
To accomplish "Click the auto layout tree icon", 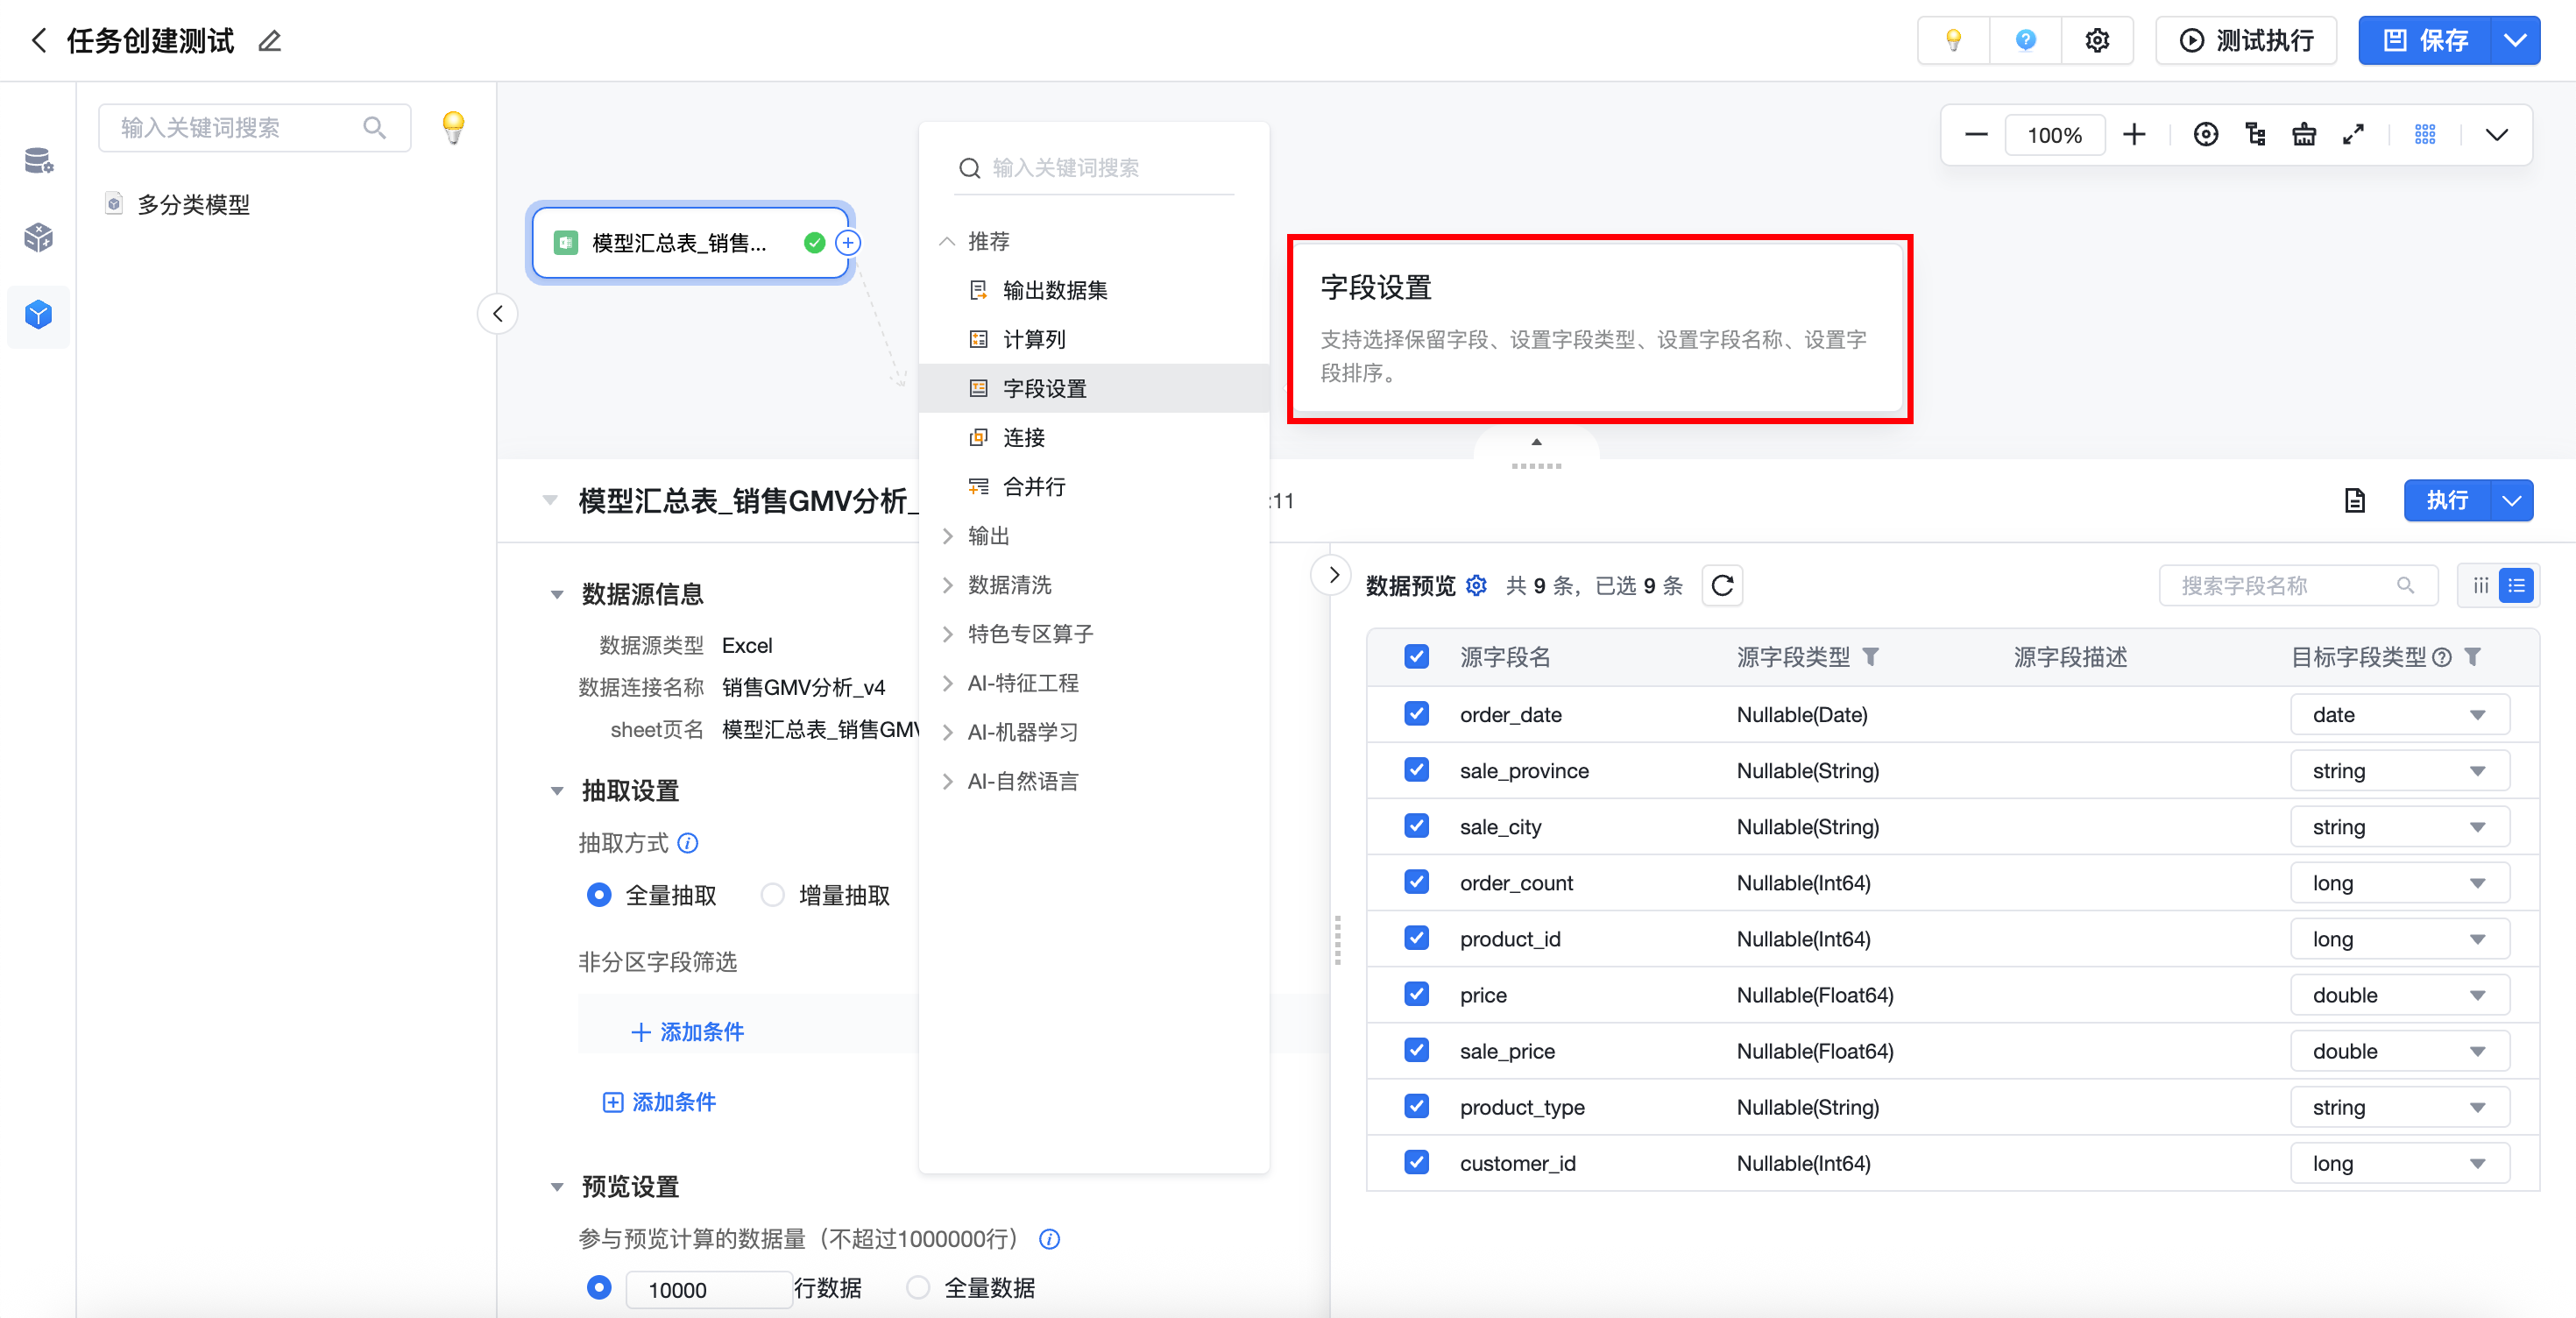I will [2255, 135].
